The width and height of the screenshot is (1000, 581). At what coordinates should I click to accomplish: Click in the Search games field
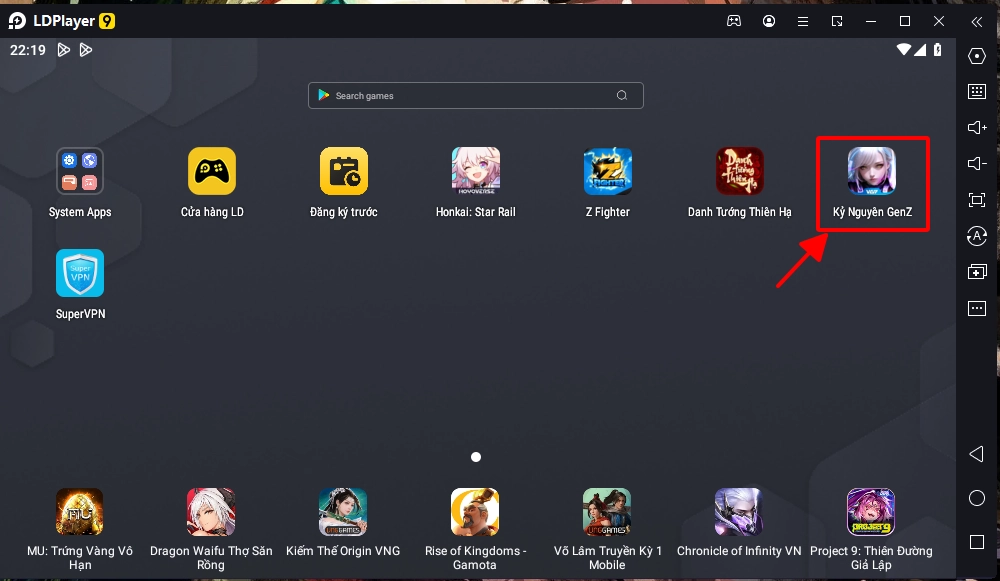coord(476,96)
